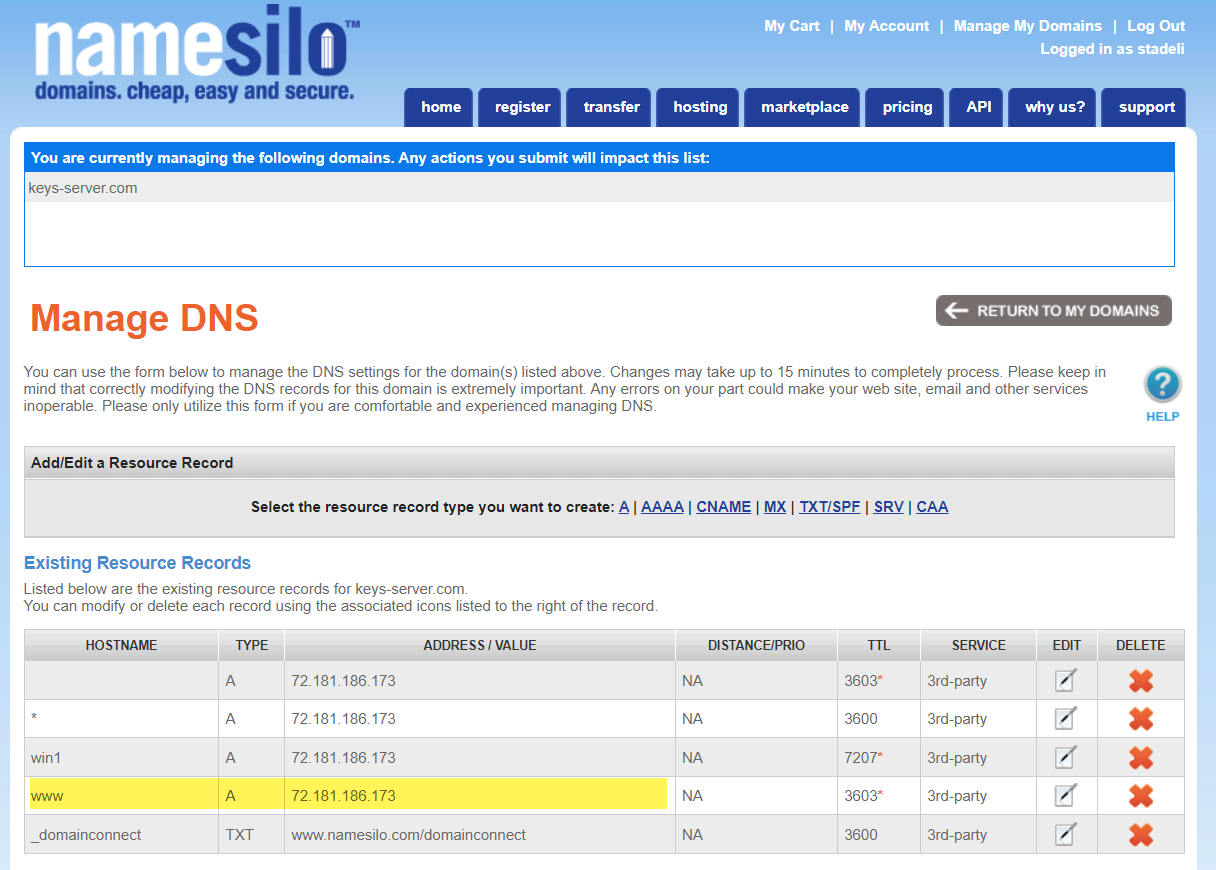
Task: Edit the blank-hostname A record at the top
Action: [x=1066, y=681]
